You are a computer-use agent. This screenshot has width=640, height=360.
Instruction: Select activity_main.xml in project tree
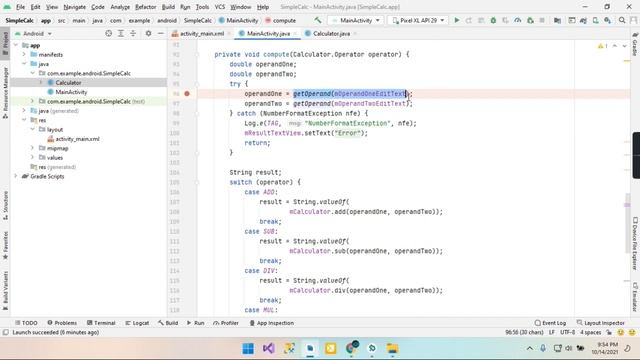tap(77, 139)
